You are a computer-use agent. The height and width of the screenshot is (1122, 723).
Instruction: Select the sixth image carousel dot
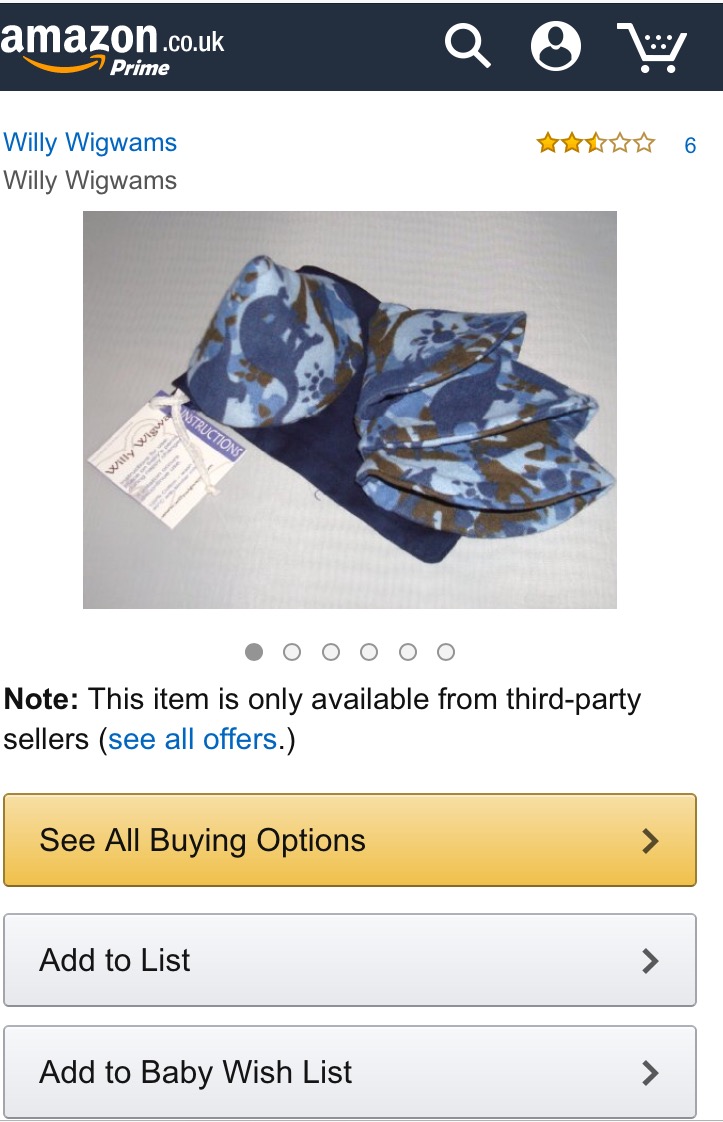[446, 652]
